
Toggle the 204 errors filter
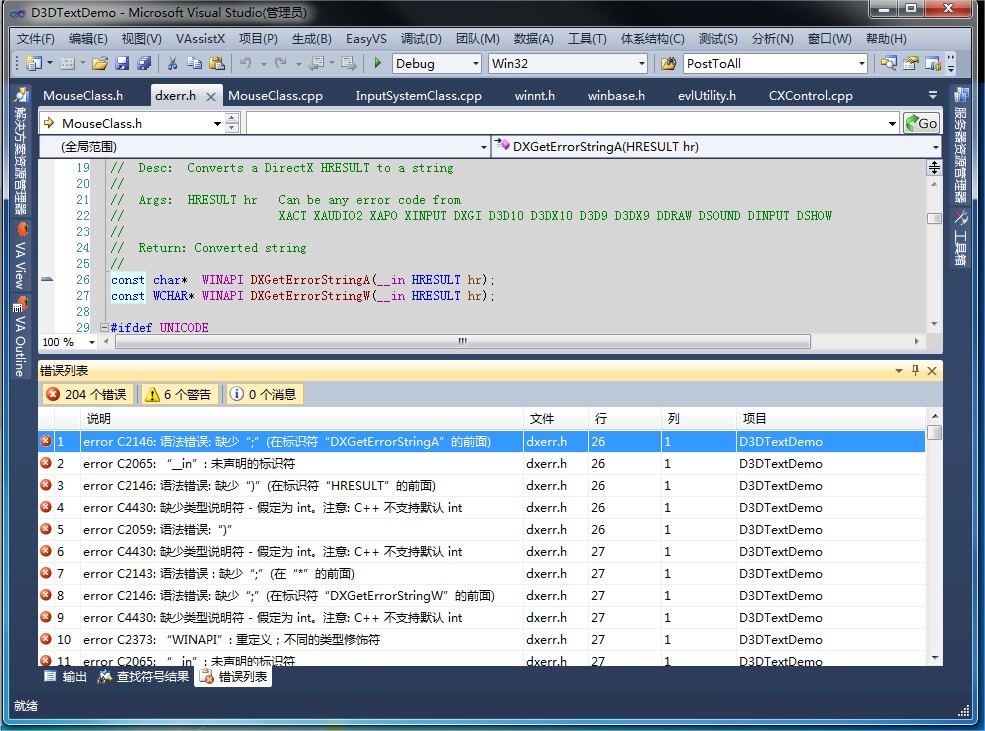87,394
